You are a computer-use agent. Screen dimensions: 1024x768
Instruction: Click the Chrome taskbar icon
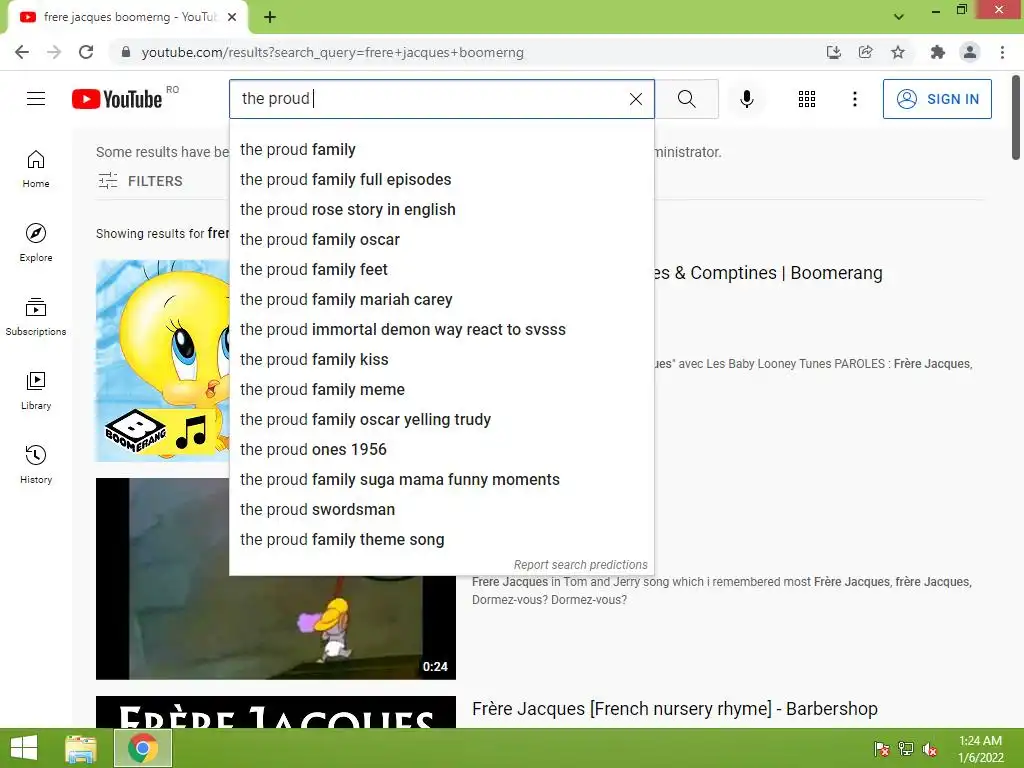[143, 748]
